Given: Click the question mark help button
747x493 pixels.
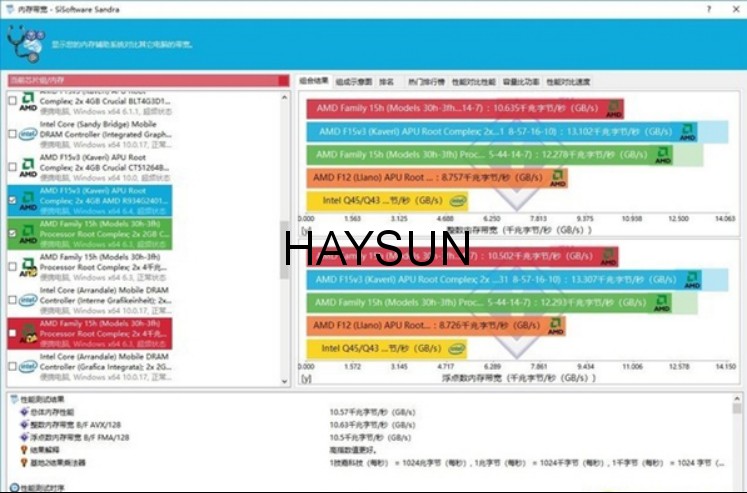Looking at the screenshot, I should pos(708,9).
